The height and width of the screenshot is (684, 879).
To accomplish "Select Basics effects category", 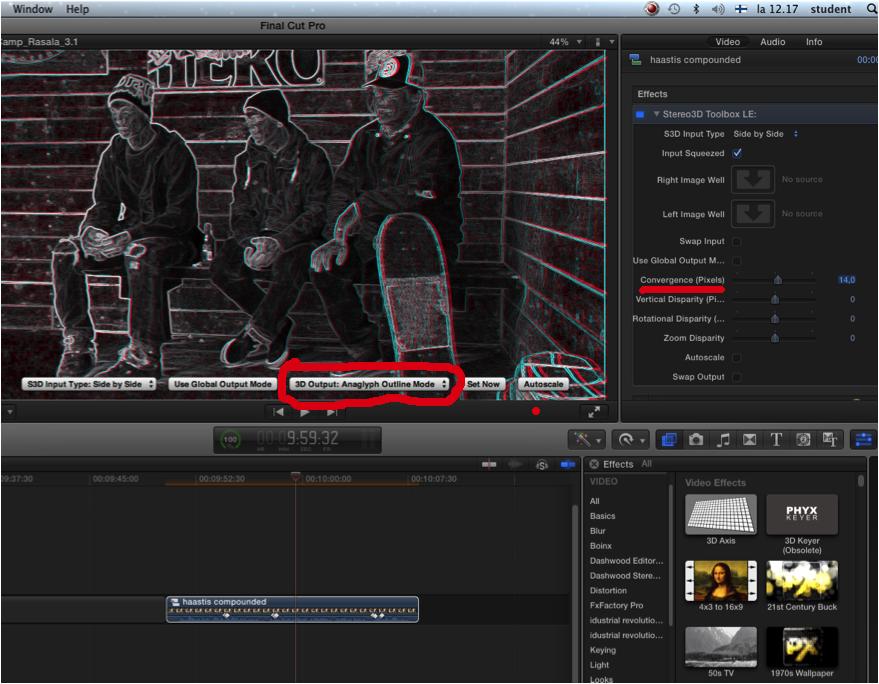I will (603, 516).
